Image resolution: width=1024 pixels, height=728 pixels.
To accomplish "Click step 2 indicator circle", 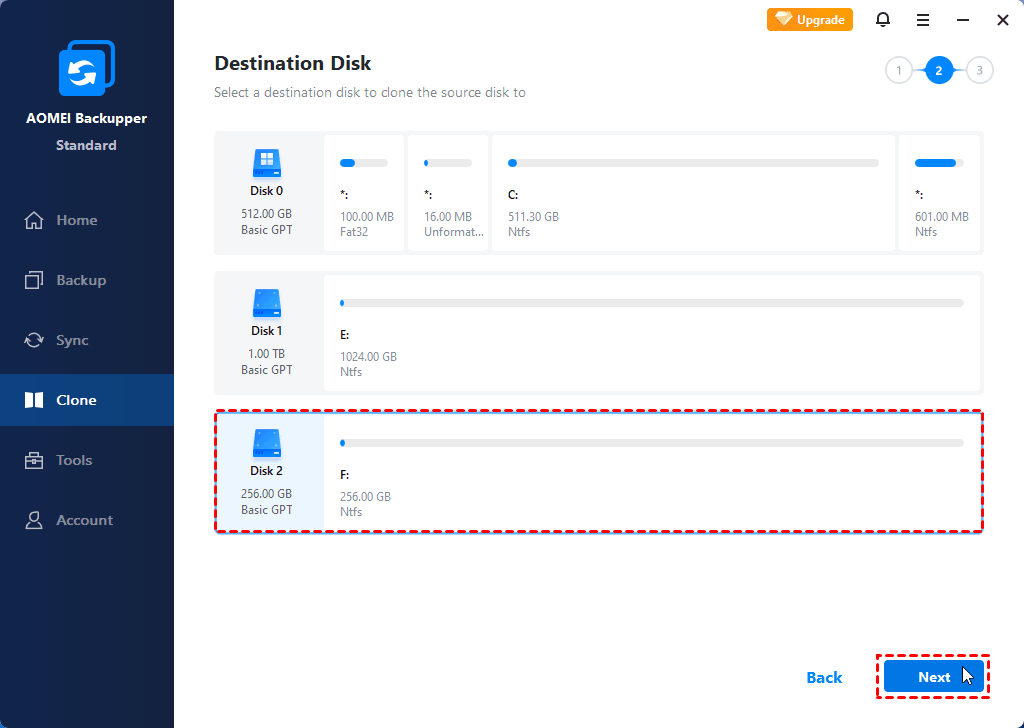I will (939, 71).
